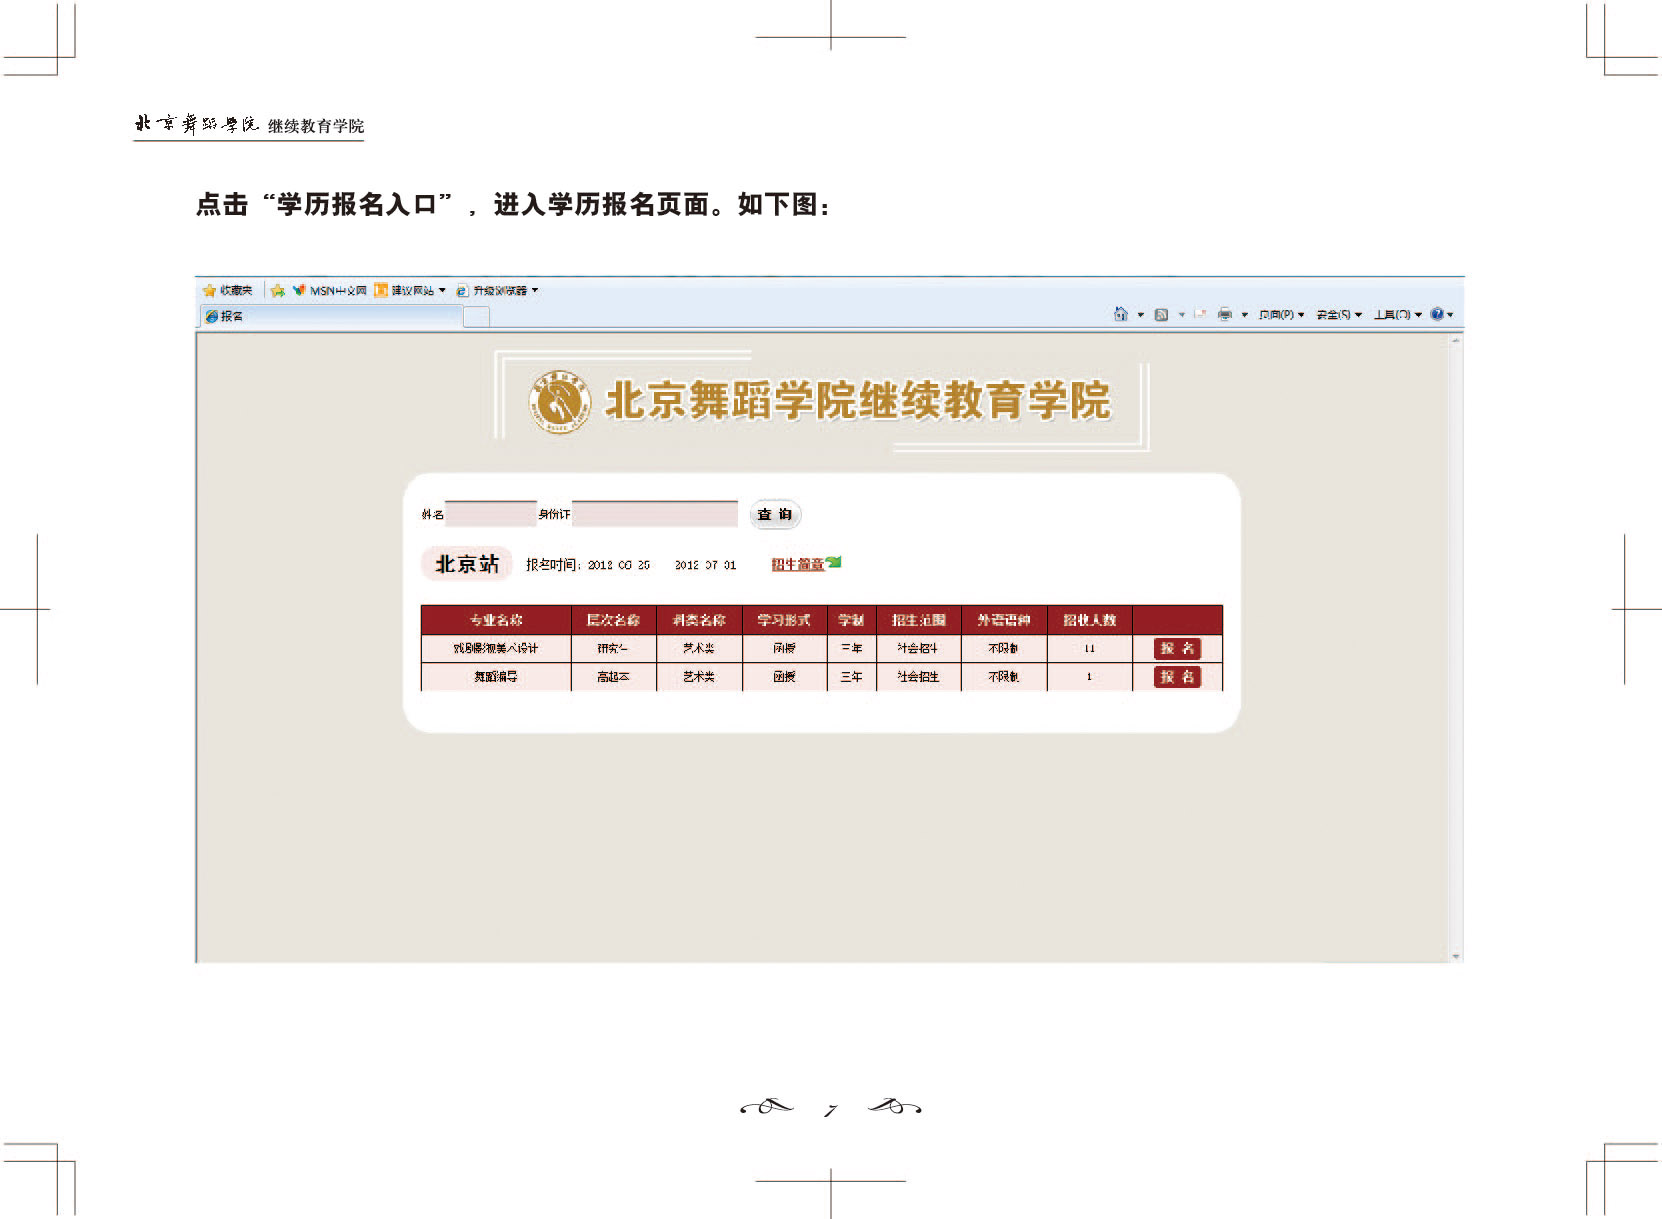Click the add-to-favorites-bar star icon
Image resolution: width=1662 pixels, height=1219 pixels.
[x=278, y=291]
